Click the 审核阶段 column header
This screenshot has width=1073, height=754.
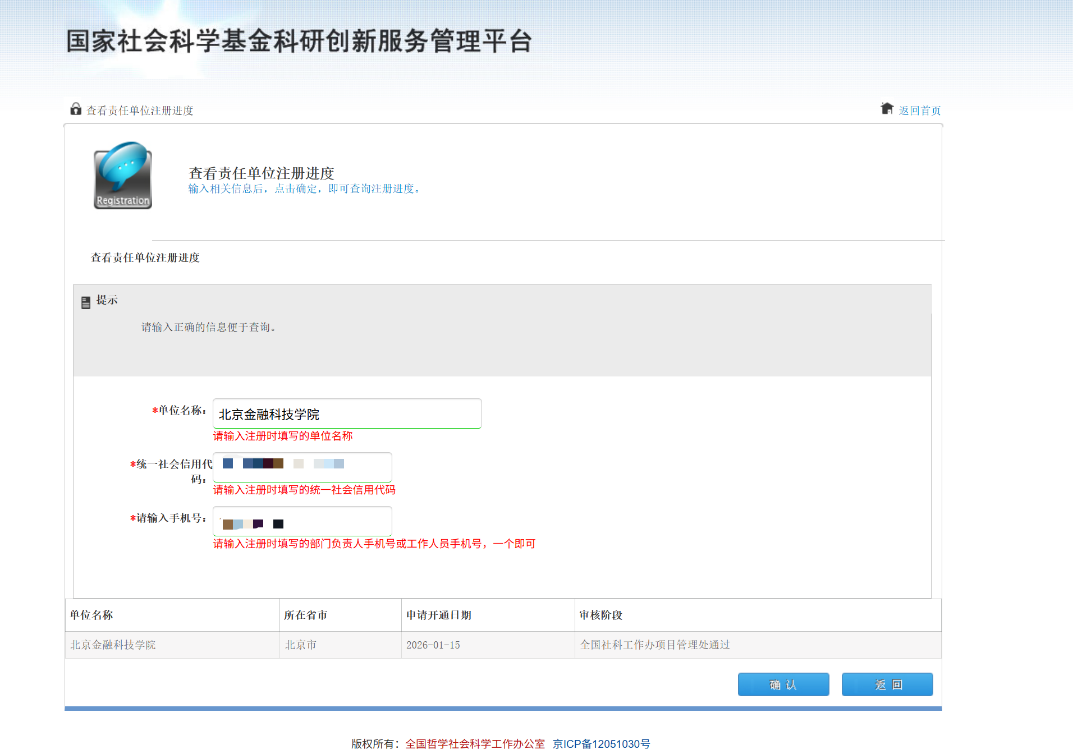[600, 615]
